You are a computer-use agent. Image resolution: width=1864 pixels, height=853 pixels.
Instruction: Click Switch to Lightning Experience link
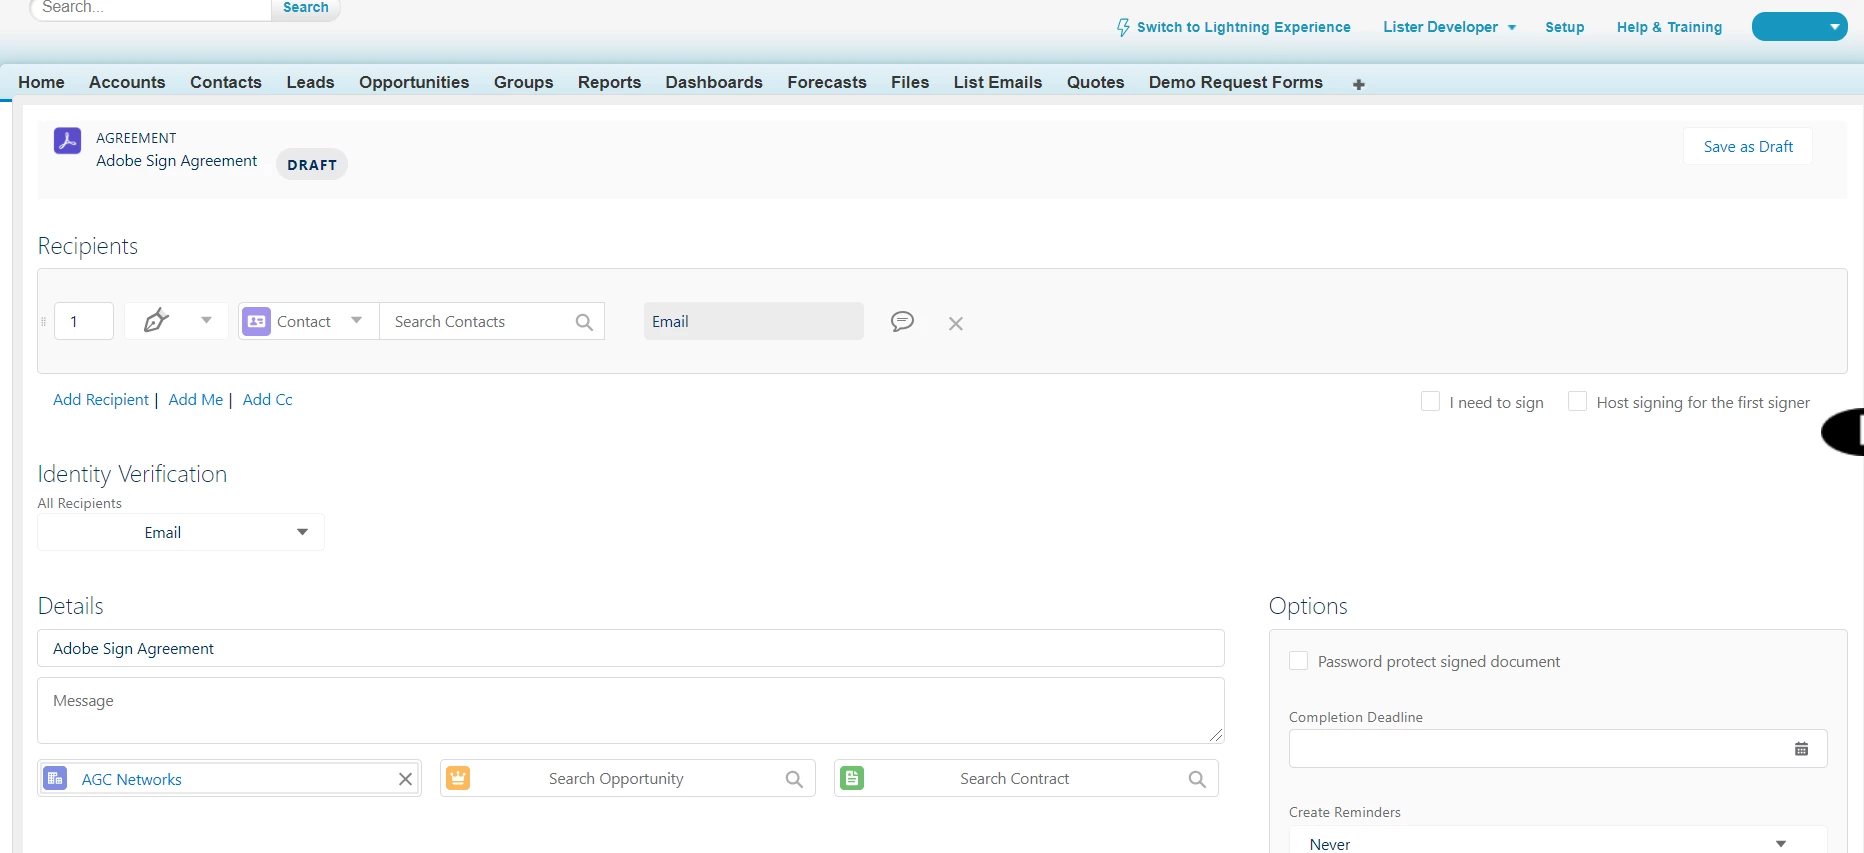pos(1243,27)
